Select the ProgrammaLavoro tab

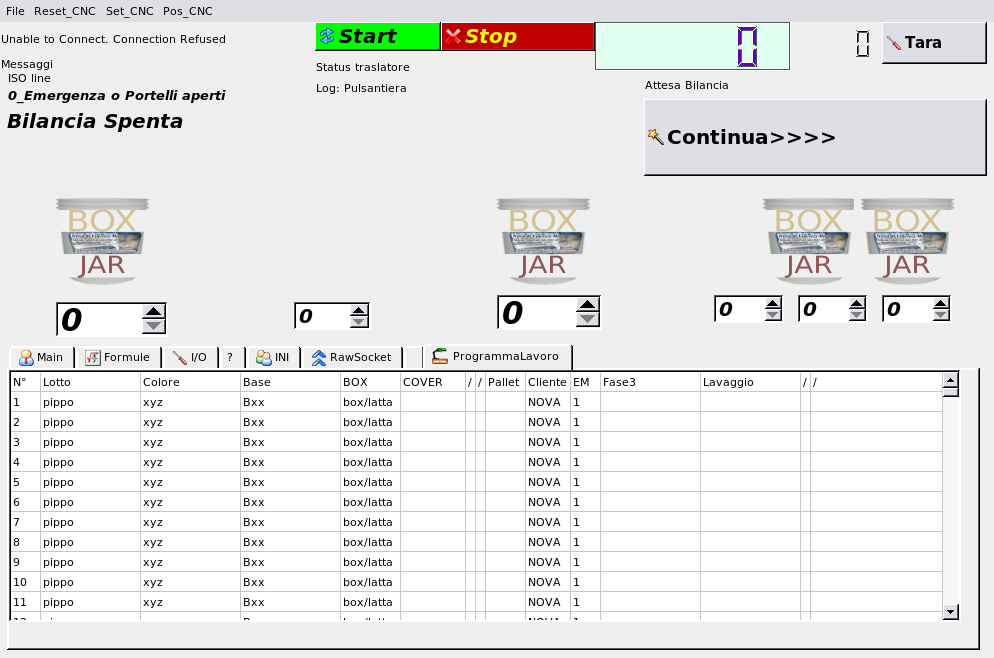[496, 356]
